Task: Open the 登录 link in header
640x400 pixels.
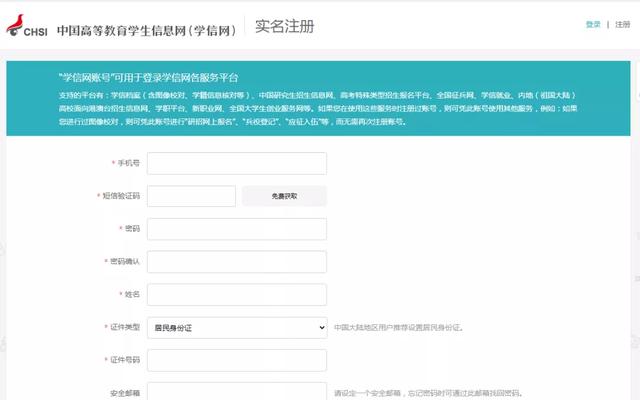Action: coord(593,24)
